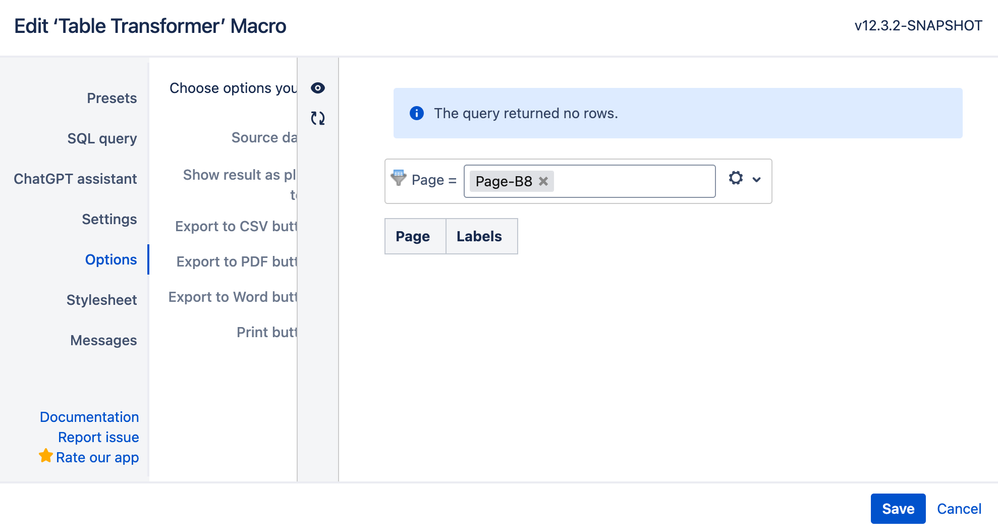This screenshot has width=998, height=530.
Task: Open the Messages tab
Action: tap(103, 340)
